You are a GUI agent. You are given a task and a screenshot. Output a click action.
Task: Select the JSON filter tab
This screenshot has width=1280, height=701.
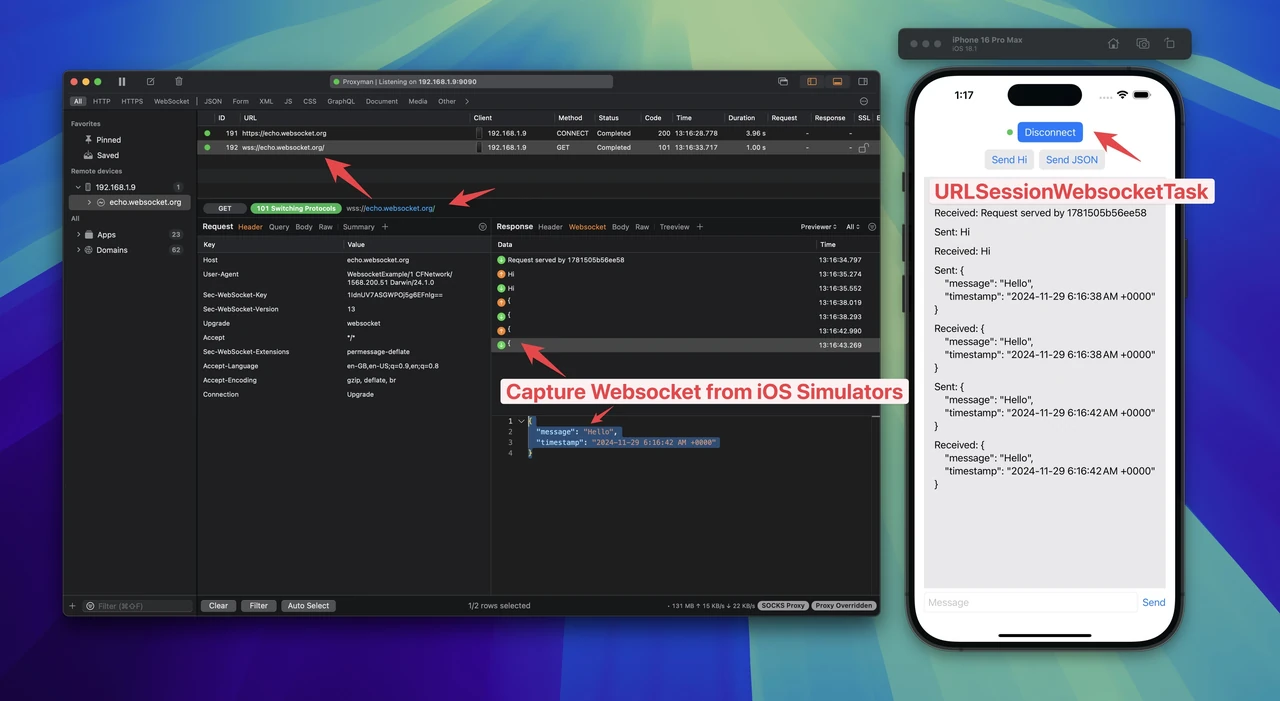tap(213, 101)
